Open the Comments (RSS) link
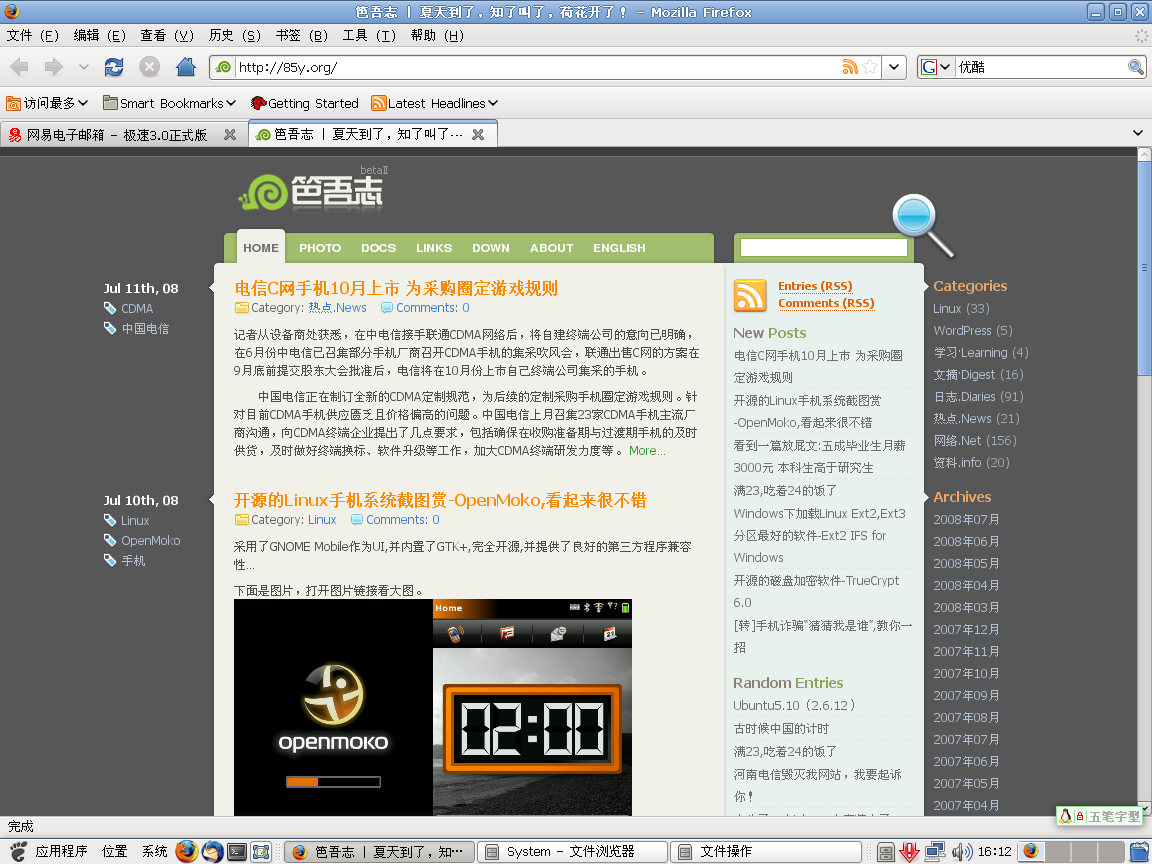 pos(826,303)
